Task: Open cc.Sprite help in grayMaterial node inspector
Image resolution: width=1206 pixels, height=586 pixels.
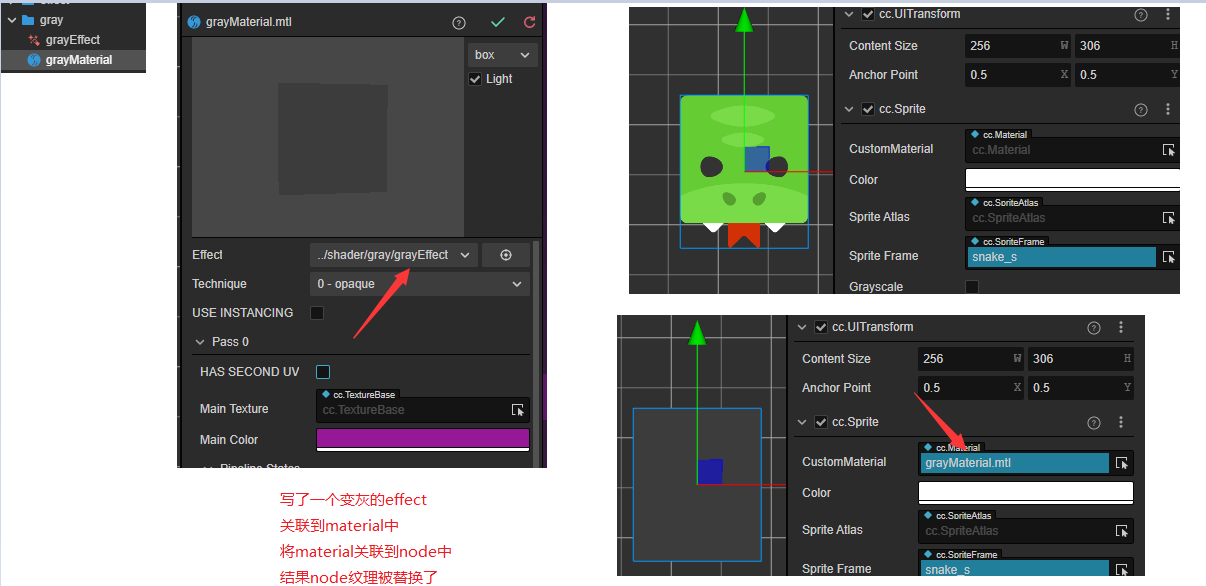Action: click(x=1094, y=422)
